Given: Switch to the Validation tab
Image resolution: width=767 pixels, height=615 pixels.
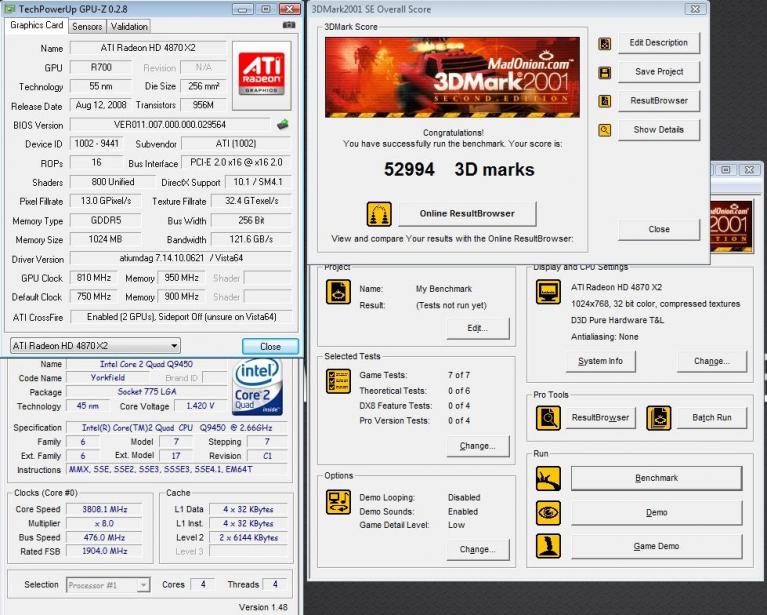Looking at the screenshot, I should click(x=129, y=26).
